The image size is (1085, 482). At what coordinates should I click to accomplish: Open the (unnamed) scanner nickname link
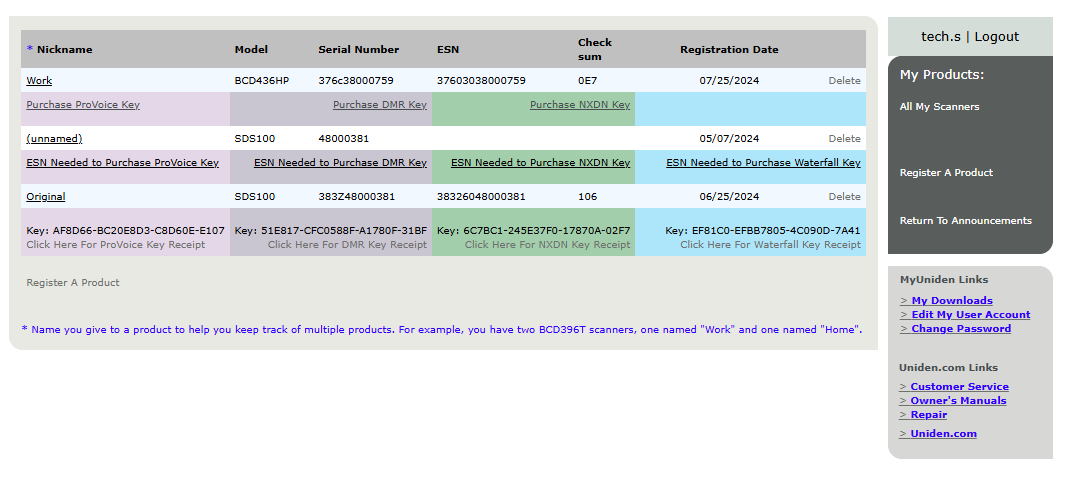pyautogui.click(x=54, y=138)
